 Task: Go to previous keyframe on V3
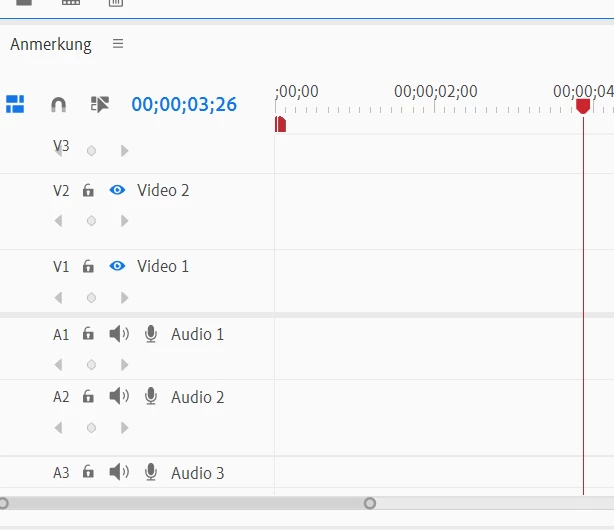58,151
